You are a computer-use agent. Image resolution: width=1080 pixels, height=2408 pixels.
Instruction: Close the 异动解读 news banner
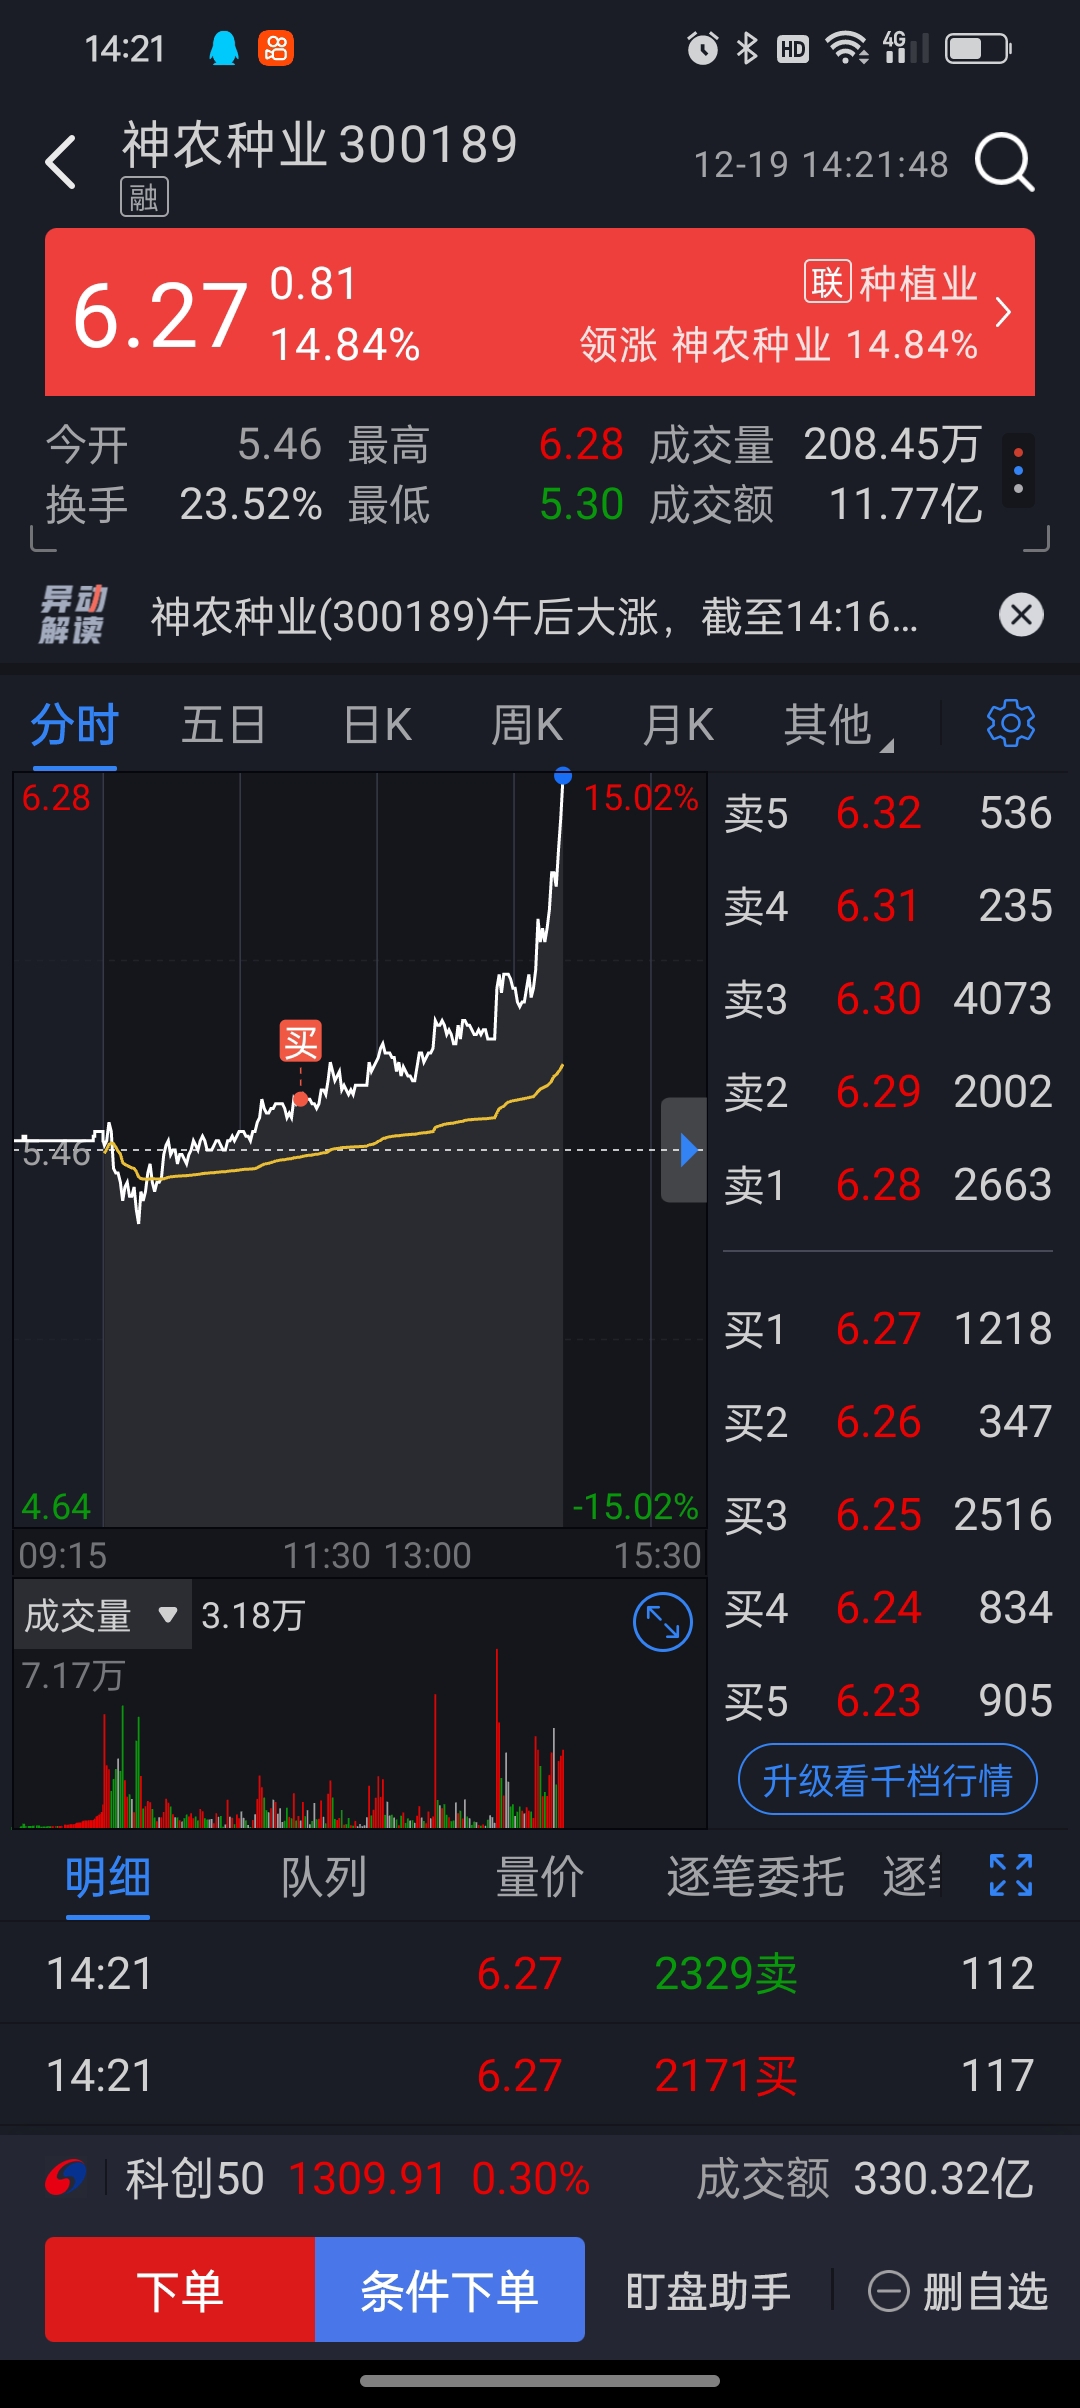click(x=1021, y=614)
